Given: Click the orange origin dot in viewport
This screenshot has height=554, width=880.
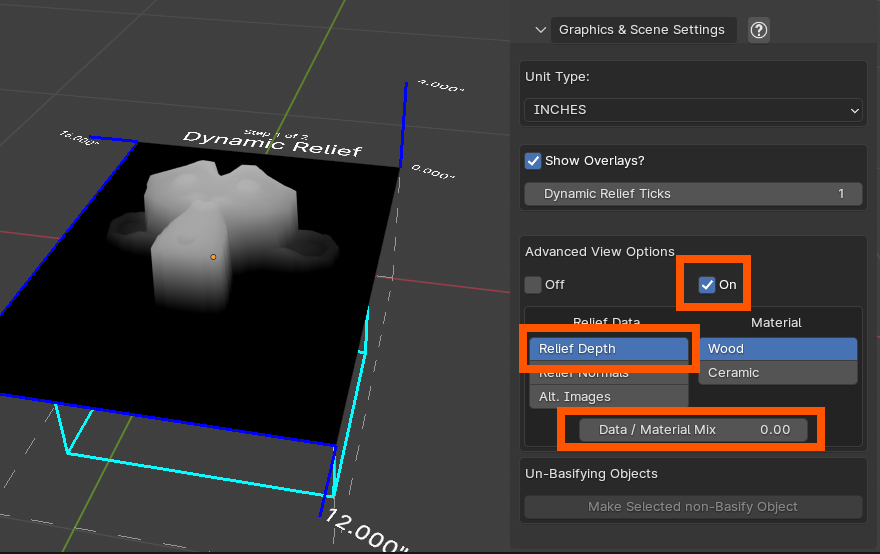Looking at the screenshot, I should [x=213, y=257].
